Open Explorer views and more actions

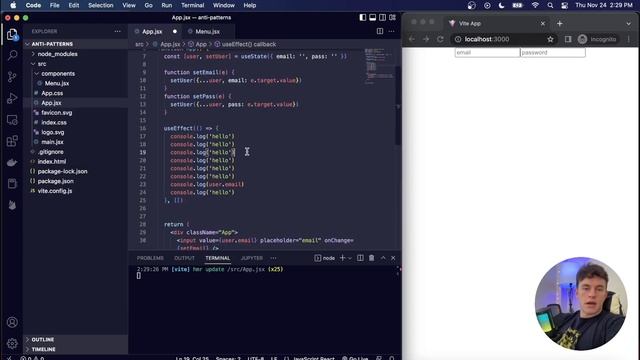tap(118, 31)
